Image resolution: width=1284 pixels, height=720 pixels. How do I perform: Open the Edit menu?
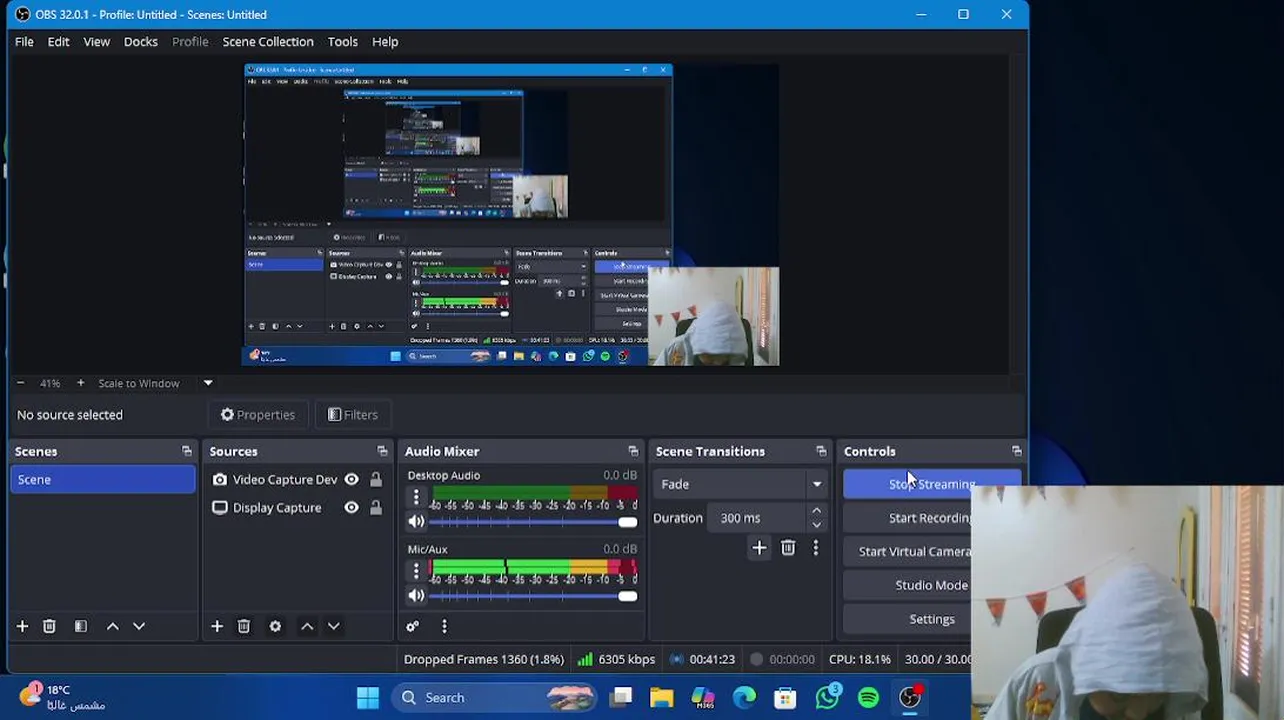pyautogui.click(x=58, y=42)
